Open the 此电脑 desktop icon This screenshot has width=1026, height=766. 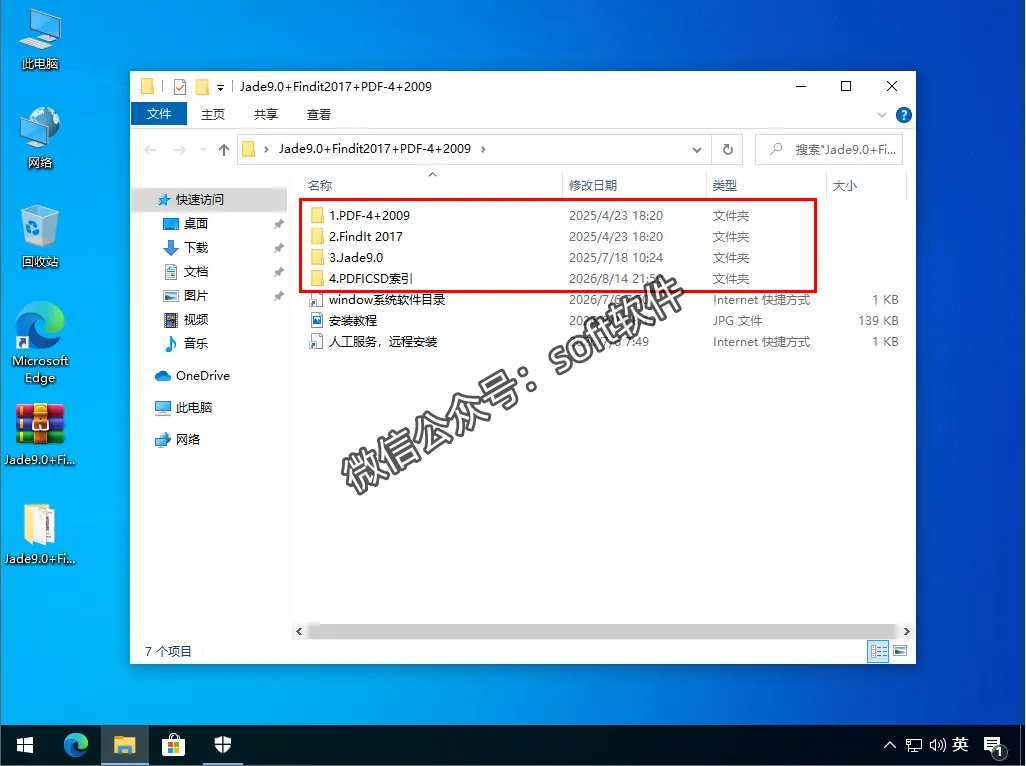tap(40, 39)
